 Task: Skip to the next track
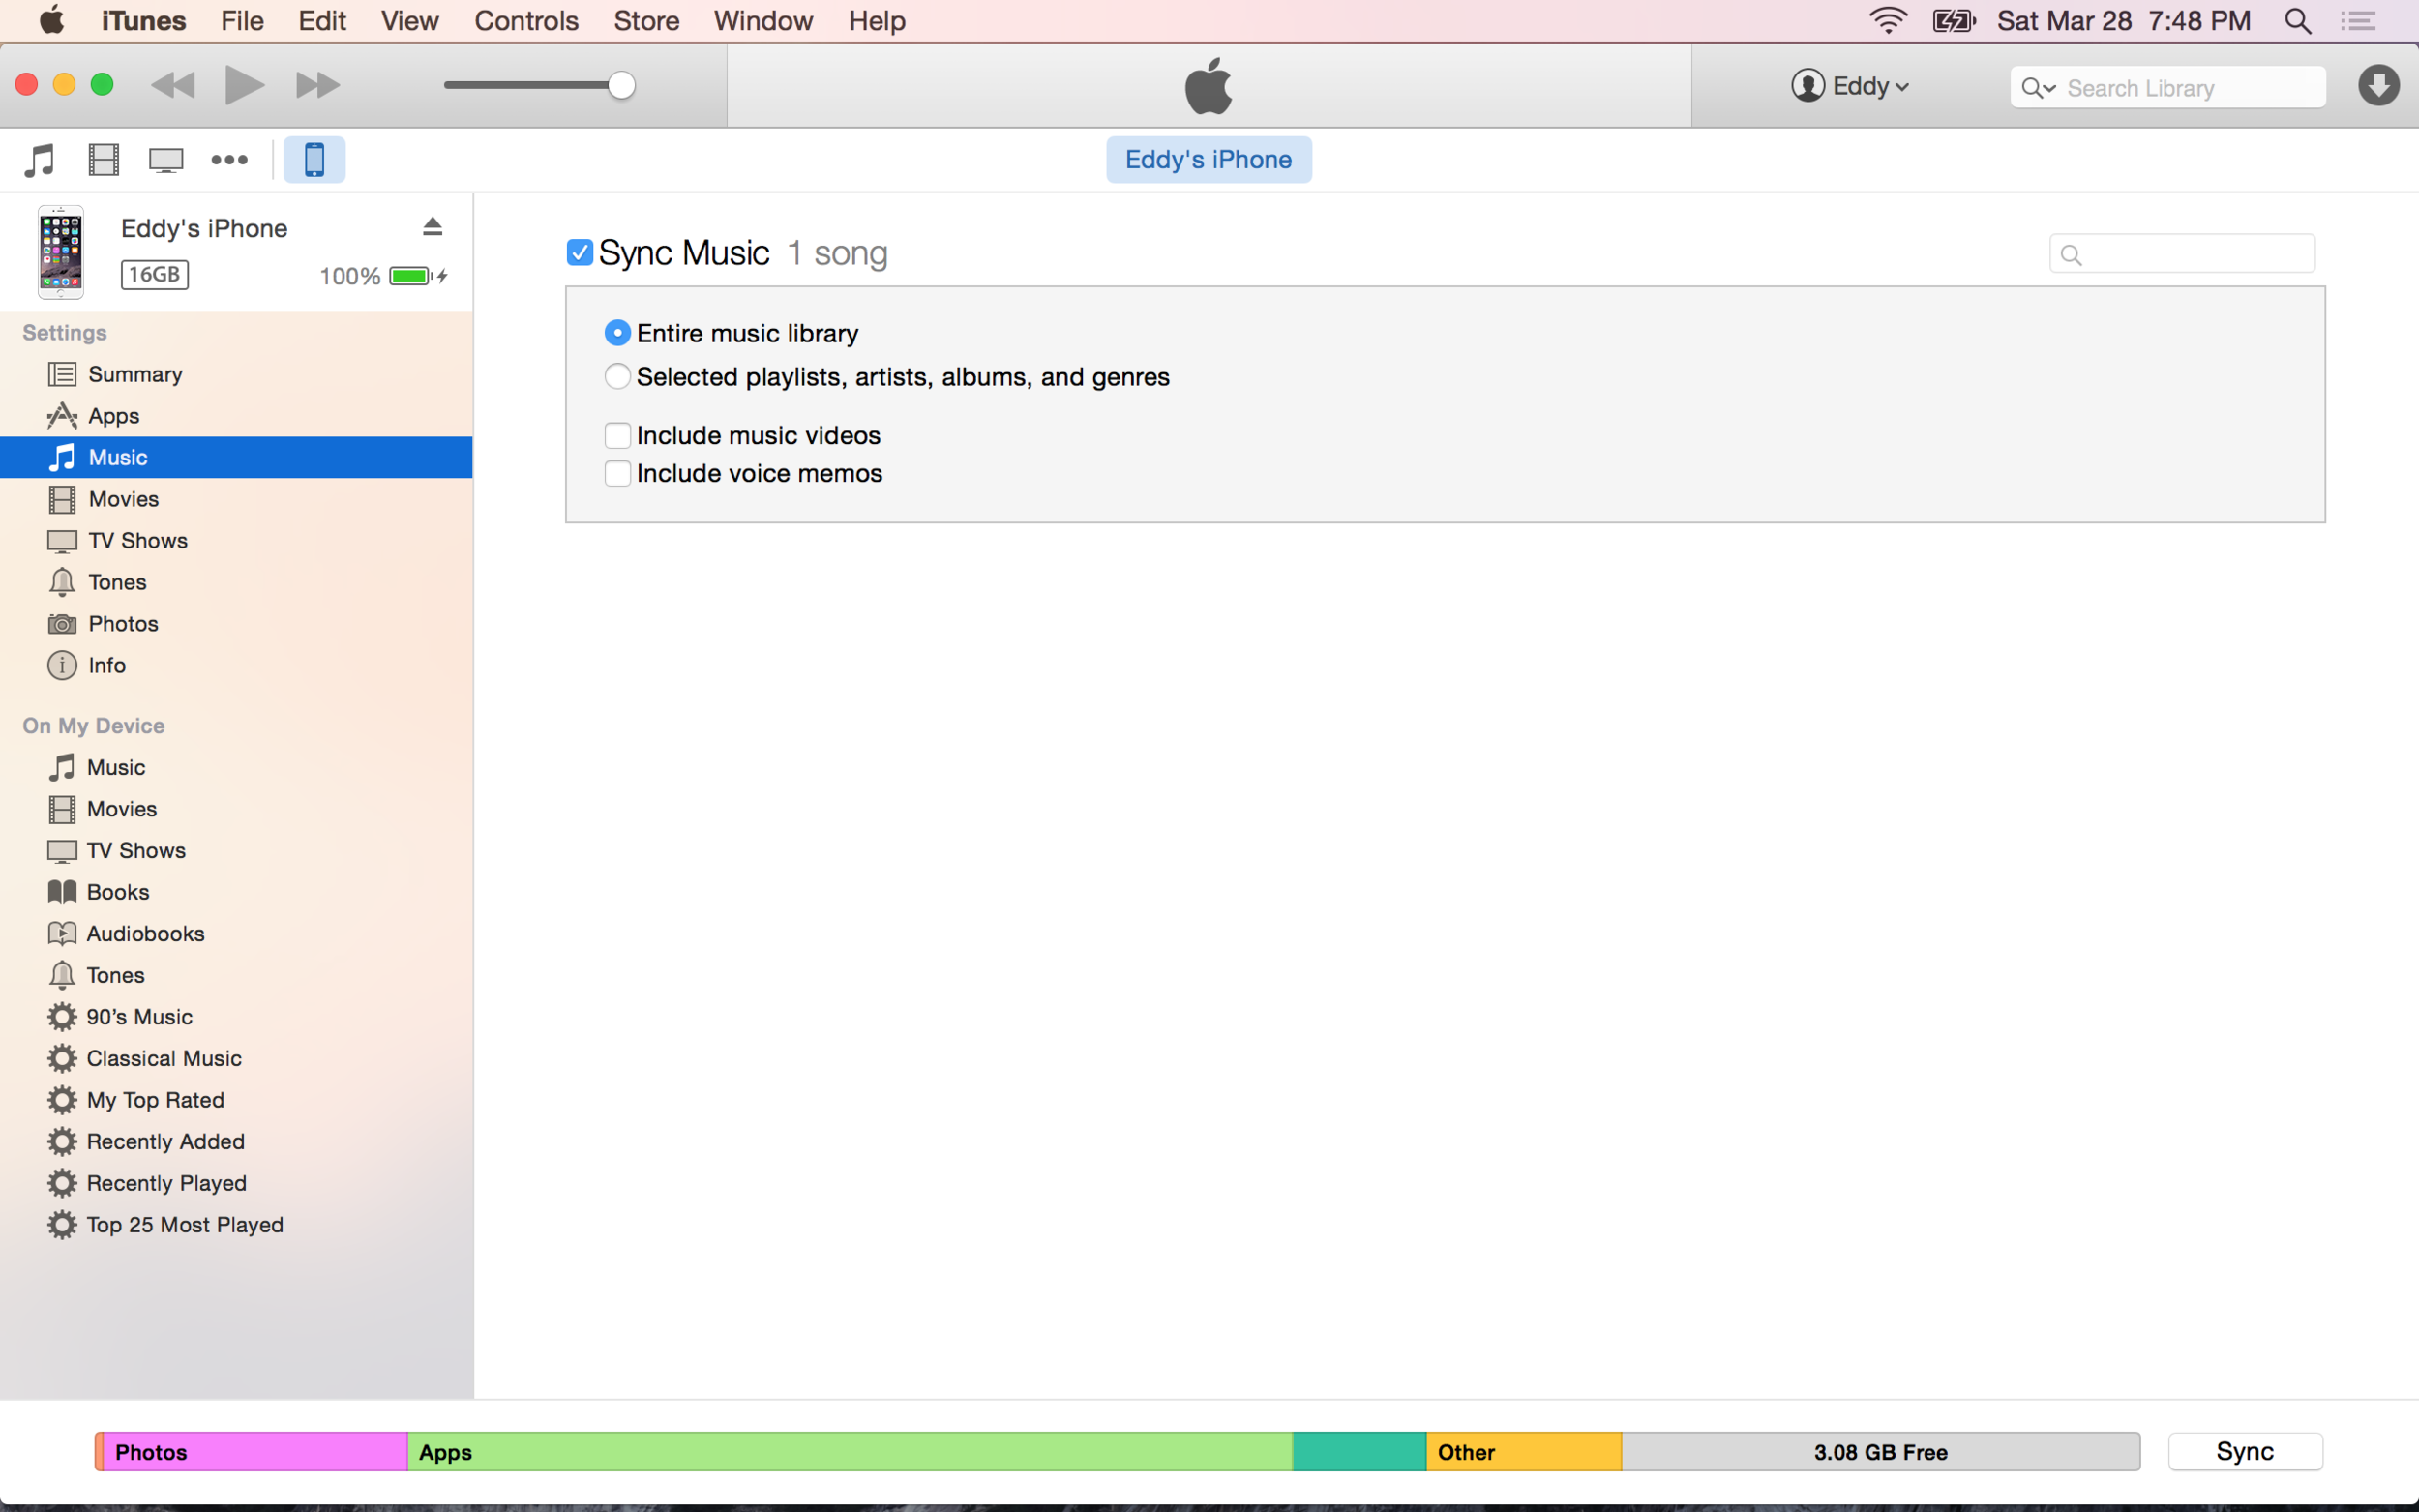pos(318,85)
